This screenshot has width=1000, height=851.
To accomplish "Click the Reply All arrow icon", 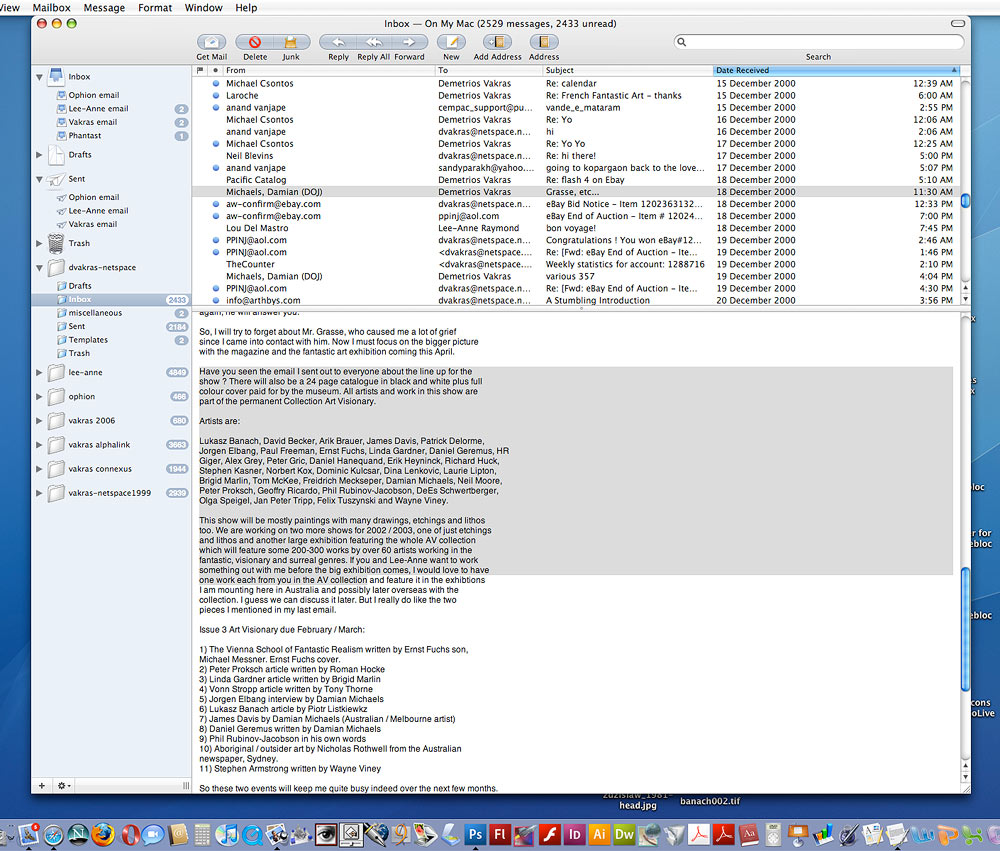I will [373, 42].
